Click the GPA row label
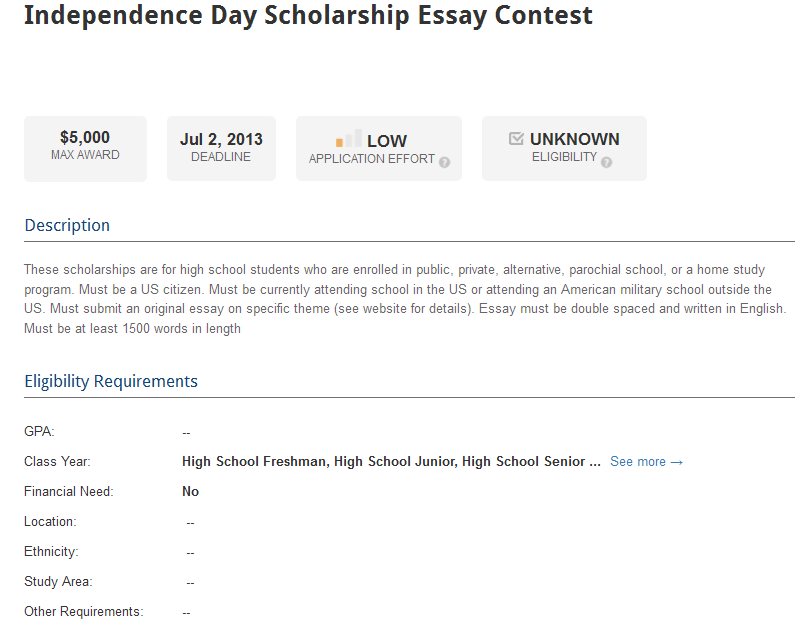The width and height of the screenshot is (811, 640). 39,431
